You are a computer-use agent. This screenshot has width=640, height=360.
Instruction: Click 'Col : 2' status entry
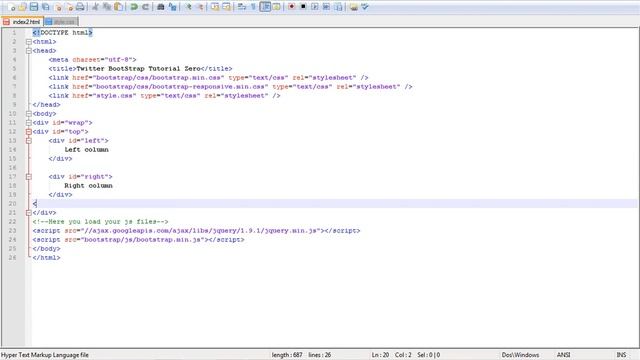403,355
